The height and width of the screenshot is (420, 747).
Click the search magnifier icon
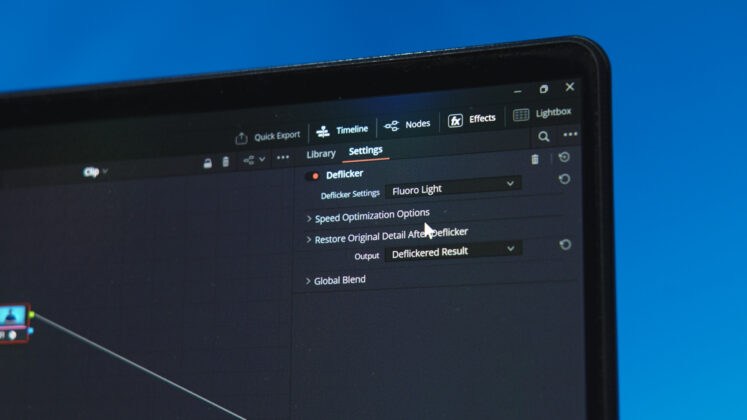click(x=544, y=137)
